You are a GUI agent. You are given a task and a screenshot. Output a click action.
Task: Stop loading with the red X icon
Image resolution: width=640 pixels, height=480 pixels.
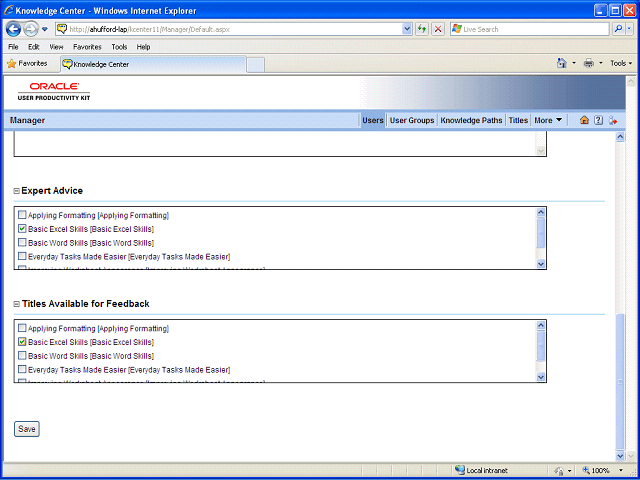pyautogui.click(x=438, y=29)
